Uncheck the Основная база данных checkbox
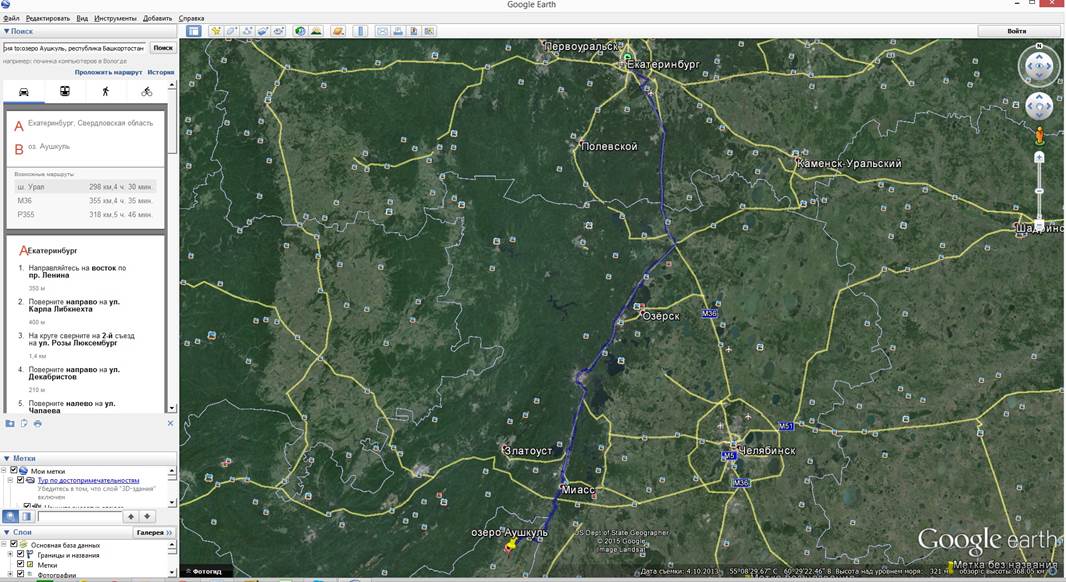The height and width of the screenshot is (582, 1066). [x=13, y=545]
